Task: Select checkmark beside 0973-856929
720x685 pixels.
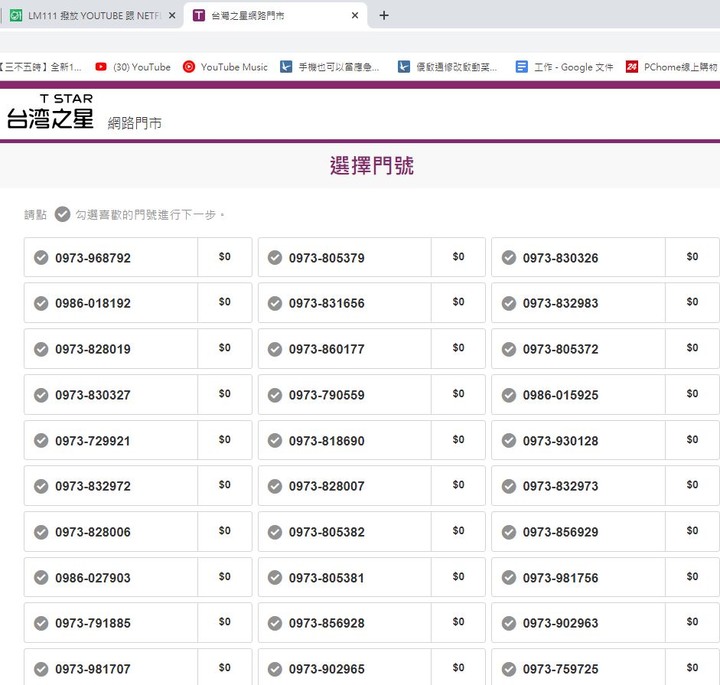Action: pyautogui.click(x=509, y=532)
